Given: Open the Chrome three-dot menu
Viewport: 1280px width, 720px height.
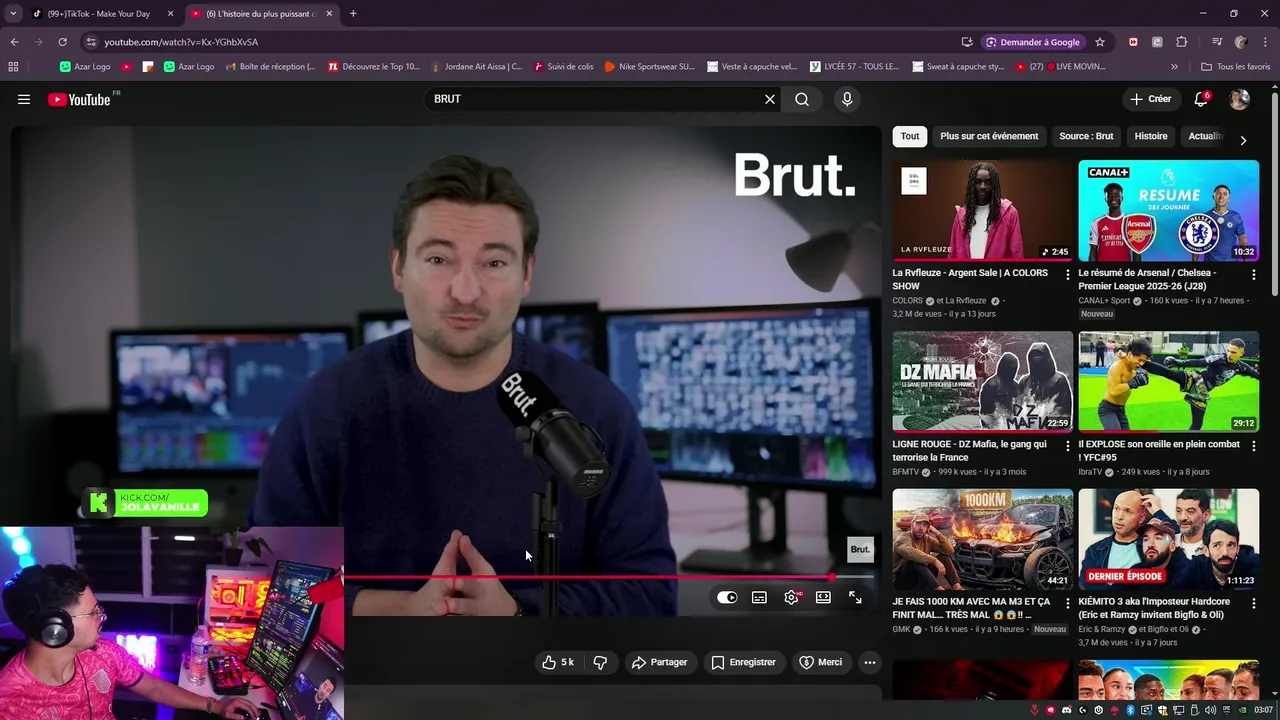Looking at the screenshot, I should tap(1265, 42).
